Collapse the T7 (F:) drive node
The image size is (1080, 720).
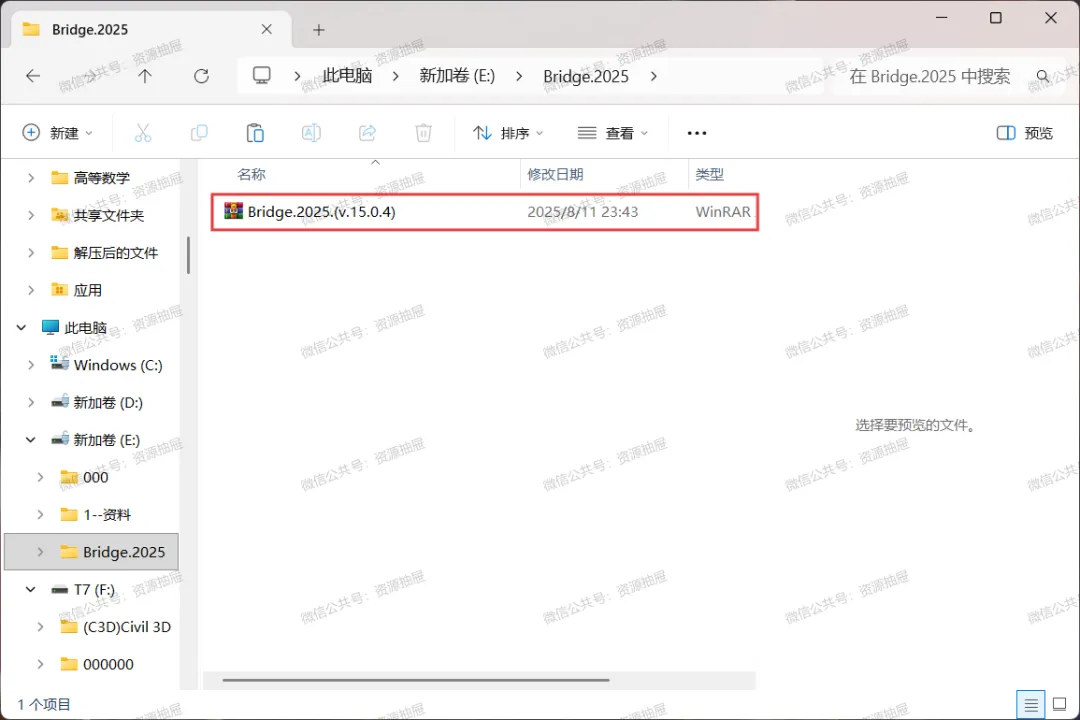pyautogui.click(x=31, y=589)
